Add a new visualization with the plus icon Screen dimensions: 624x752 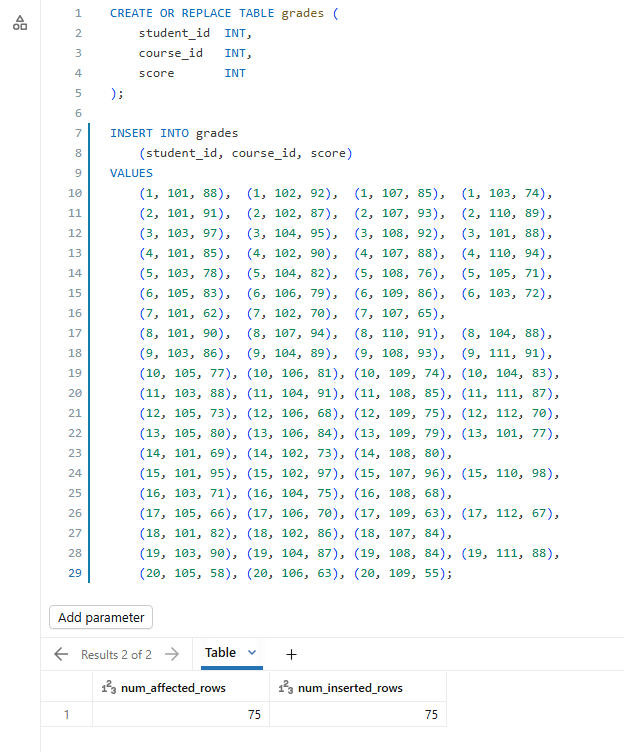291,654
